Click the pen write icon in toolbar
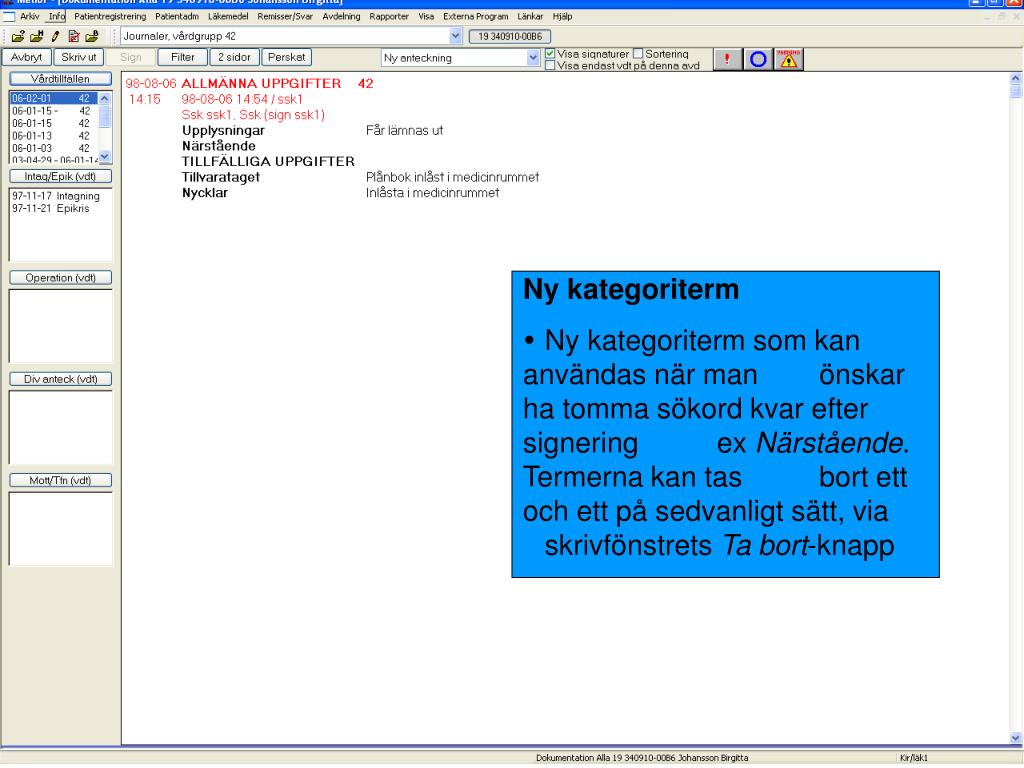1024x768 pixels. (x=56, y=37)
